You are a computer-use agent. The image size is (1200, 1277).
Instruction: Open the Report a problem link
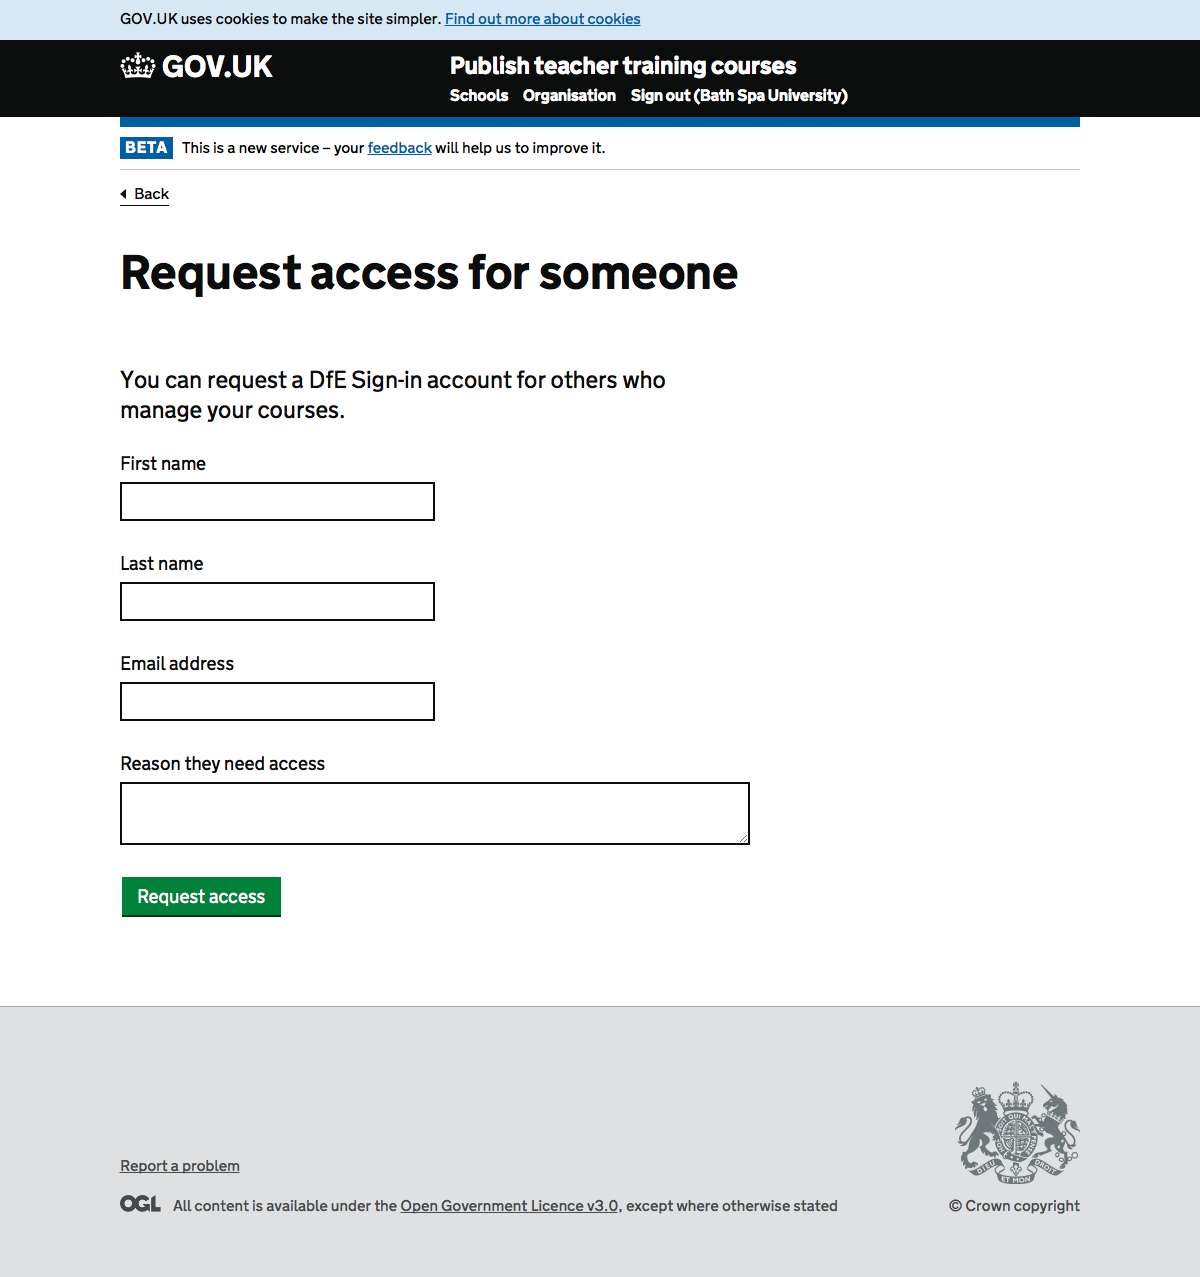[x=180, y=1166]
